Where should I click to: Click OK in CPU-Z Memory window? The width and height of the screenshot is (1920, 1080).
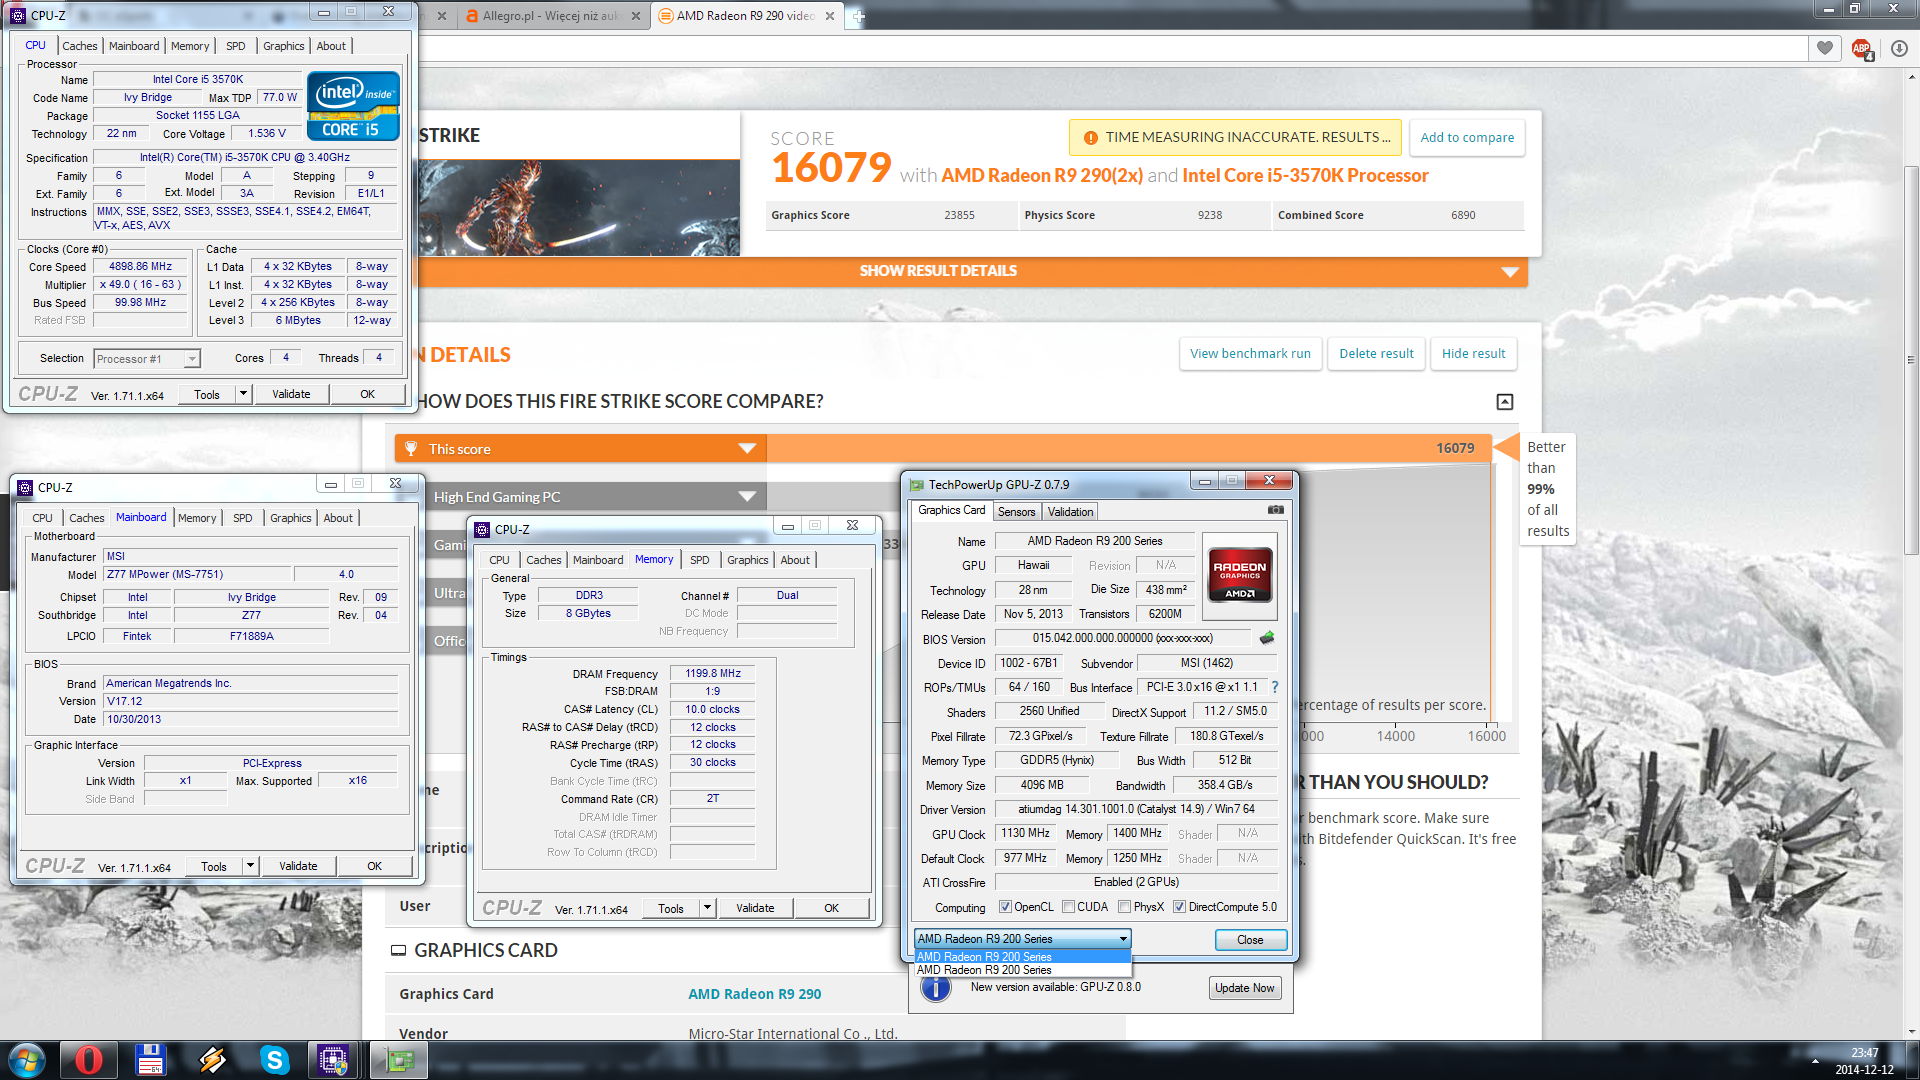(x=831, y=908)
